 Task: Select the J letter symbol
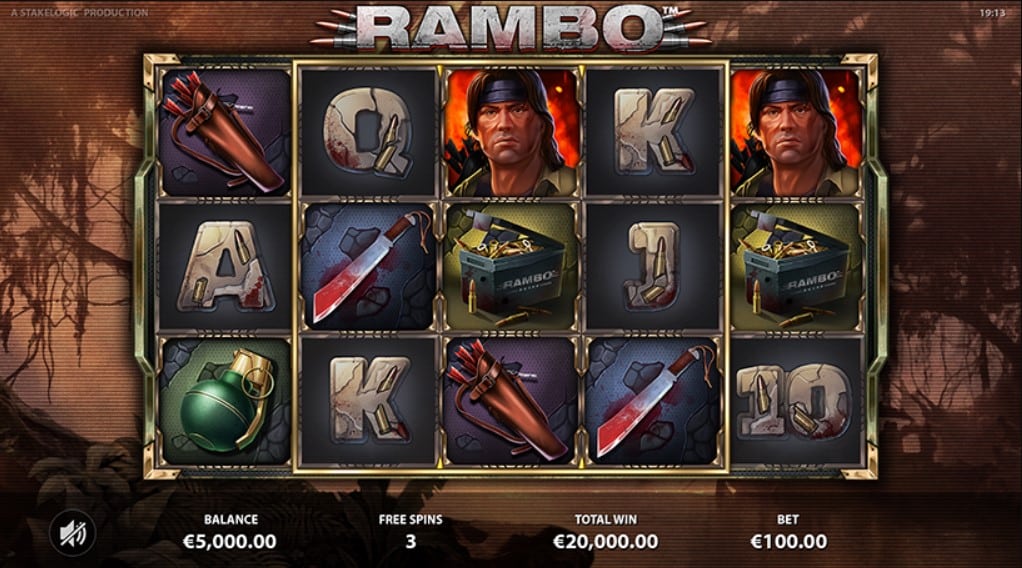click(653, 267)
